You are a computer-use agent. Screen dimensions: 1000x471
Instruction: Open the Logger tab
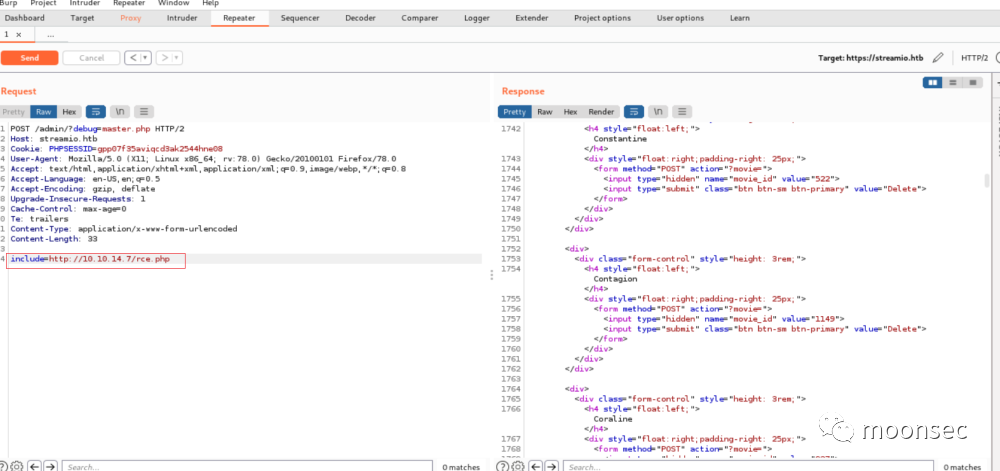click(477, 18)
